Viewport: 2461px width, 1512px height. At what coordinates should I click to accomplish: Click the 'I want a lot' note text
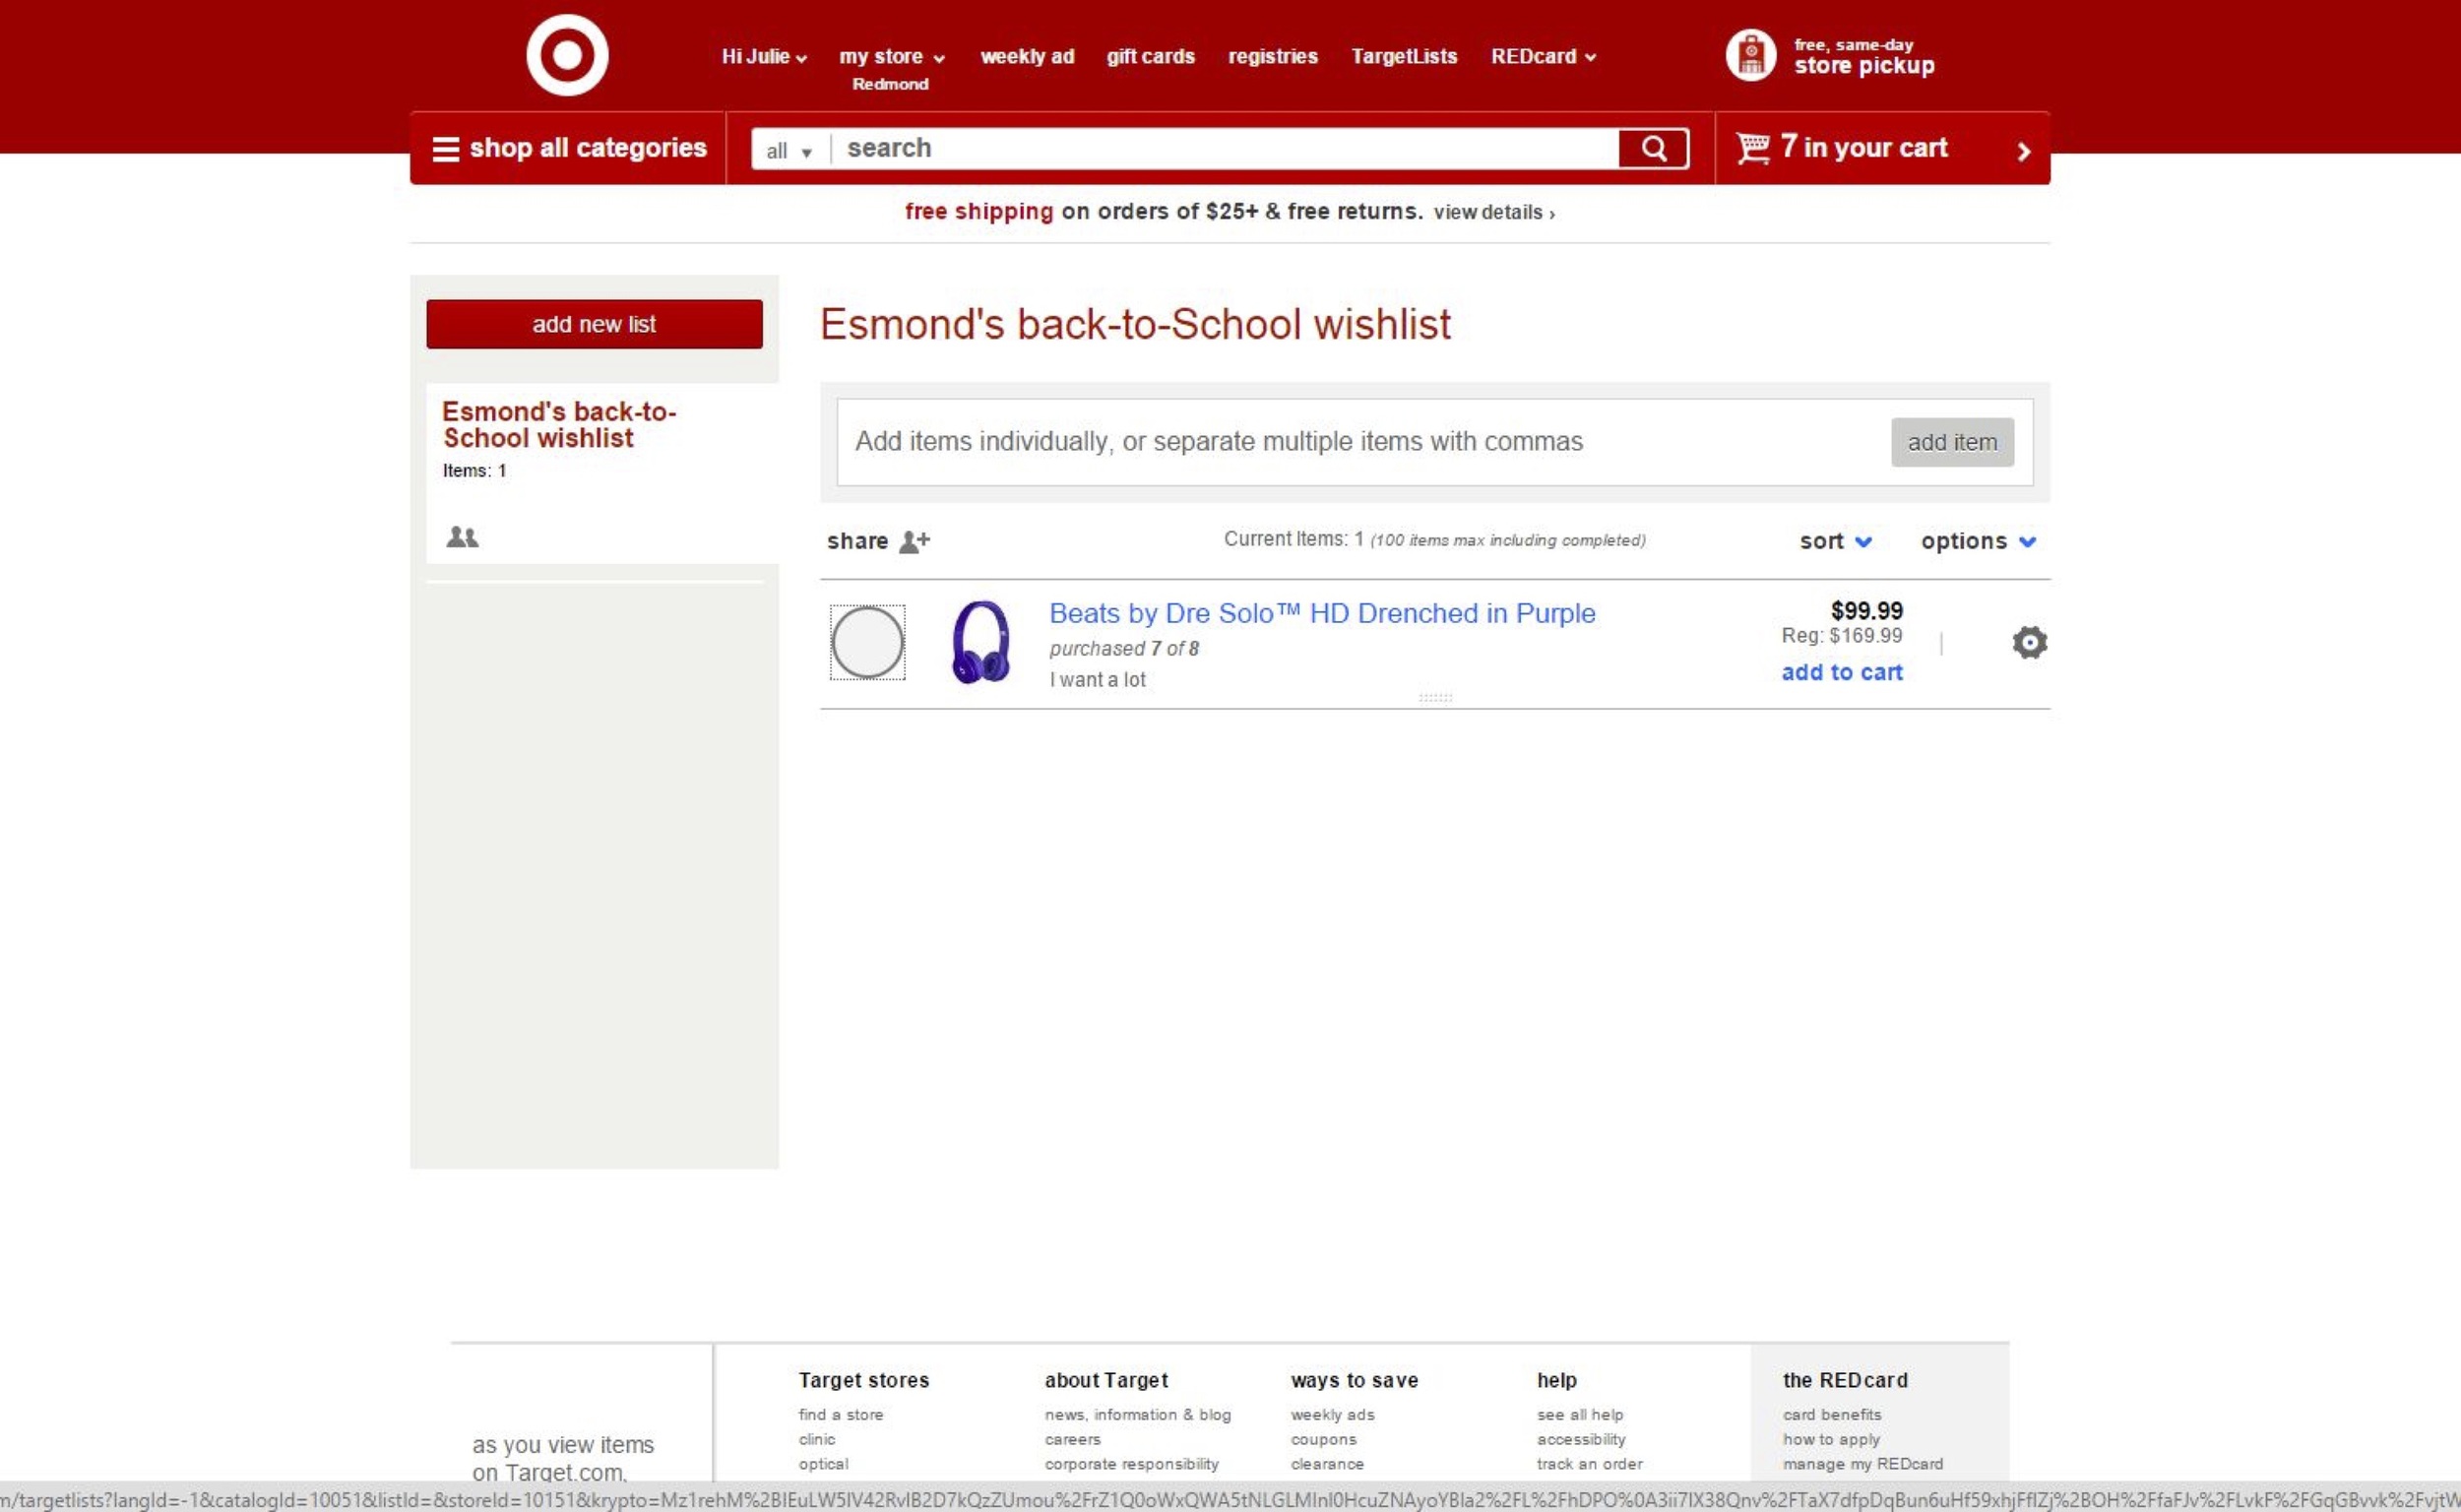1097,680
